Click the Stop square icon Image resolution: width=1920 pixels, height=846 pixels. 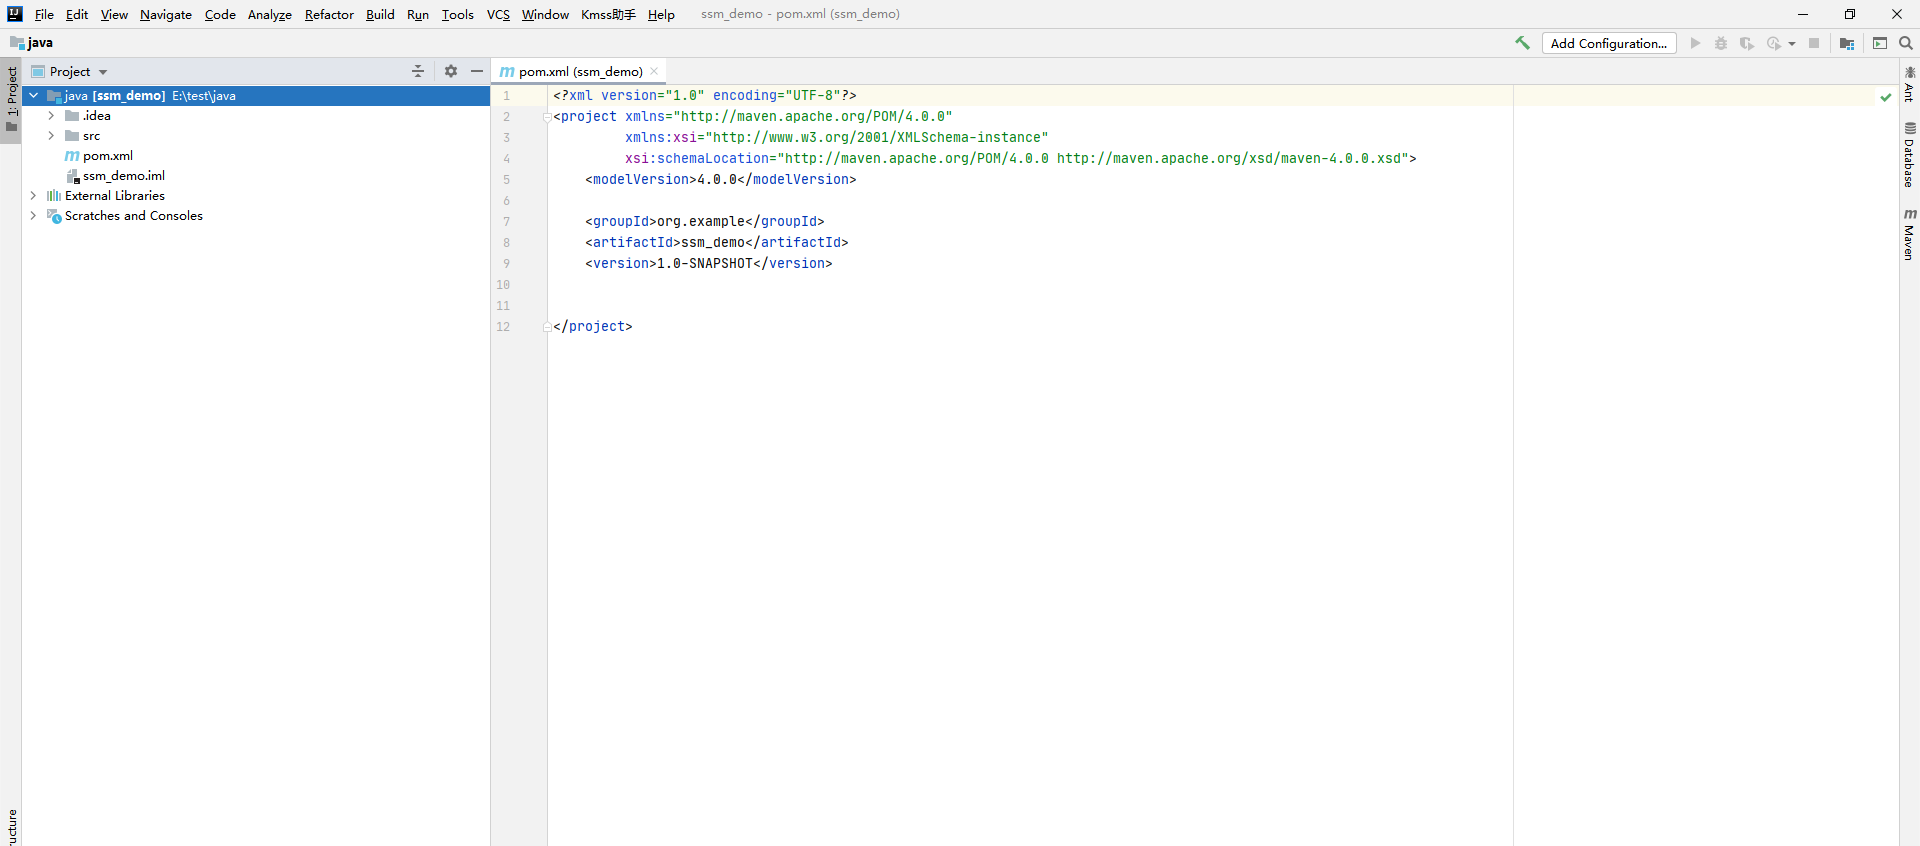coord(1814,43)
